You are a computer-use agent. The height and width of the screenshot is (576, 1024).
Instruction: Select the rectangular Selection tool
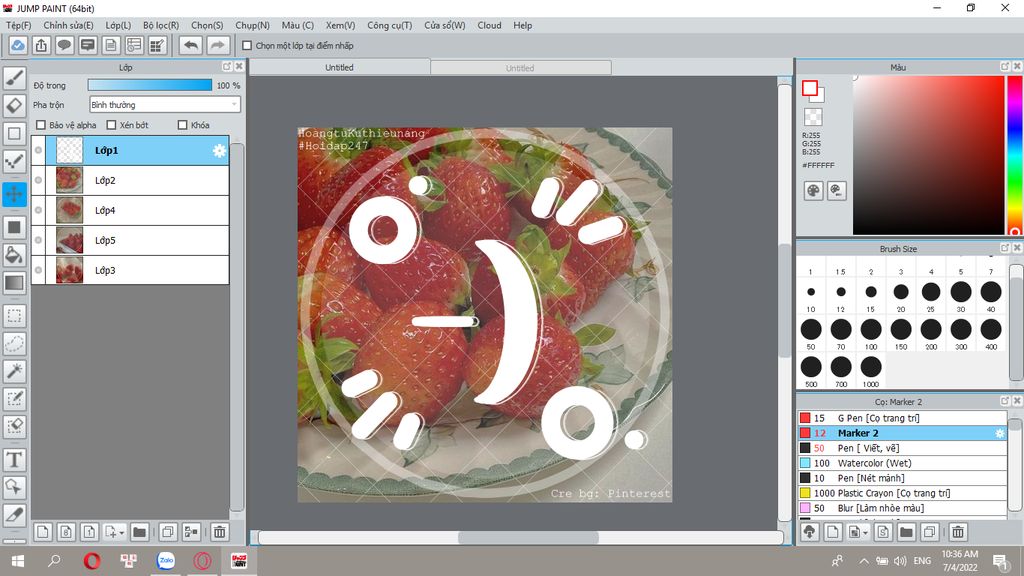click(14, 316)
